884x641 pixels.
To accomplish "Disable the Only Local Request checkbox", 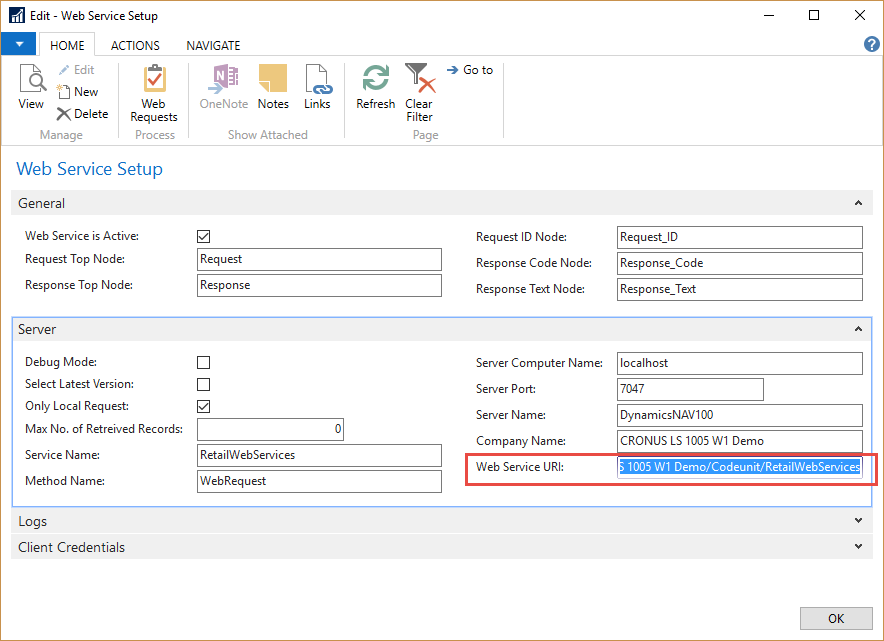I will [x=204, y=406].
